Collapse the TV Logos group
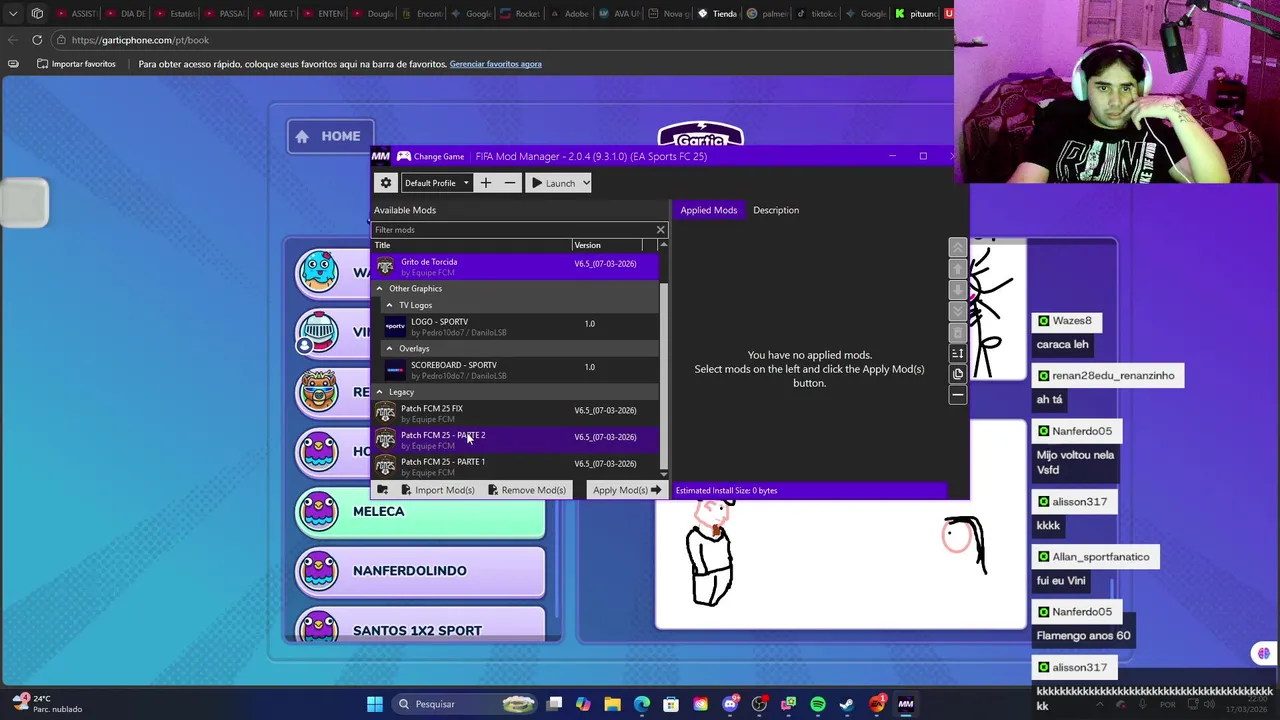 tap(389, 305)
